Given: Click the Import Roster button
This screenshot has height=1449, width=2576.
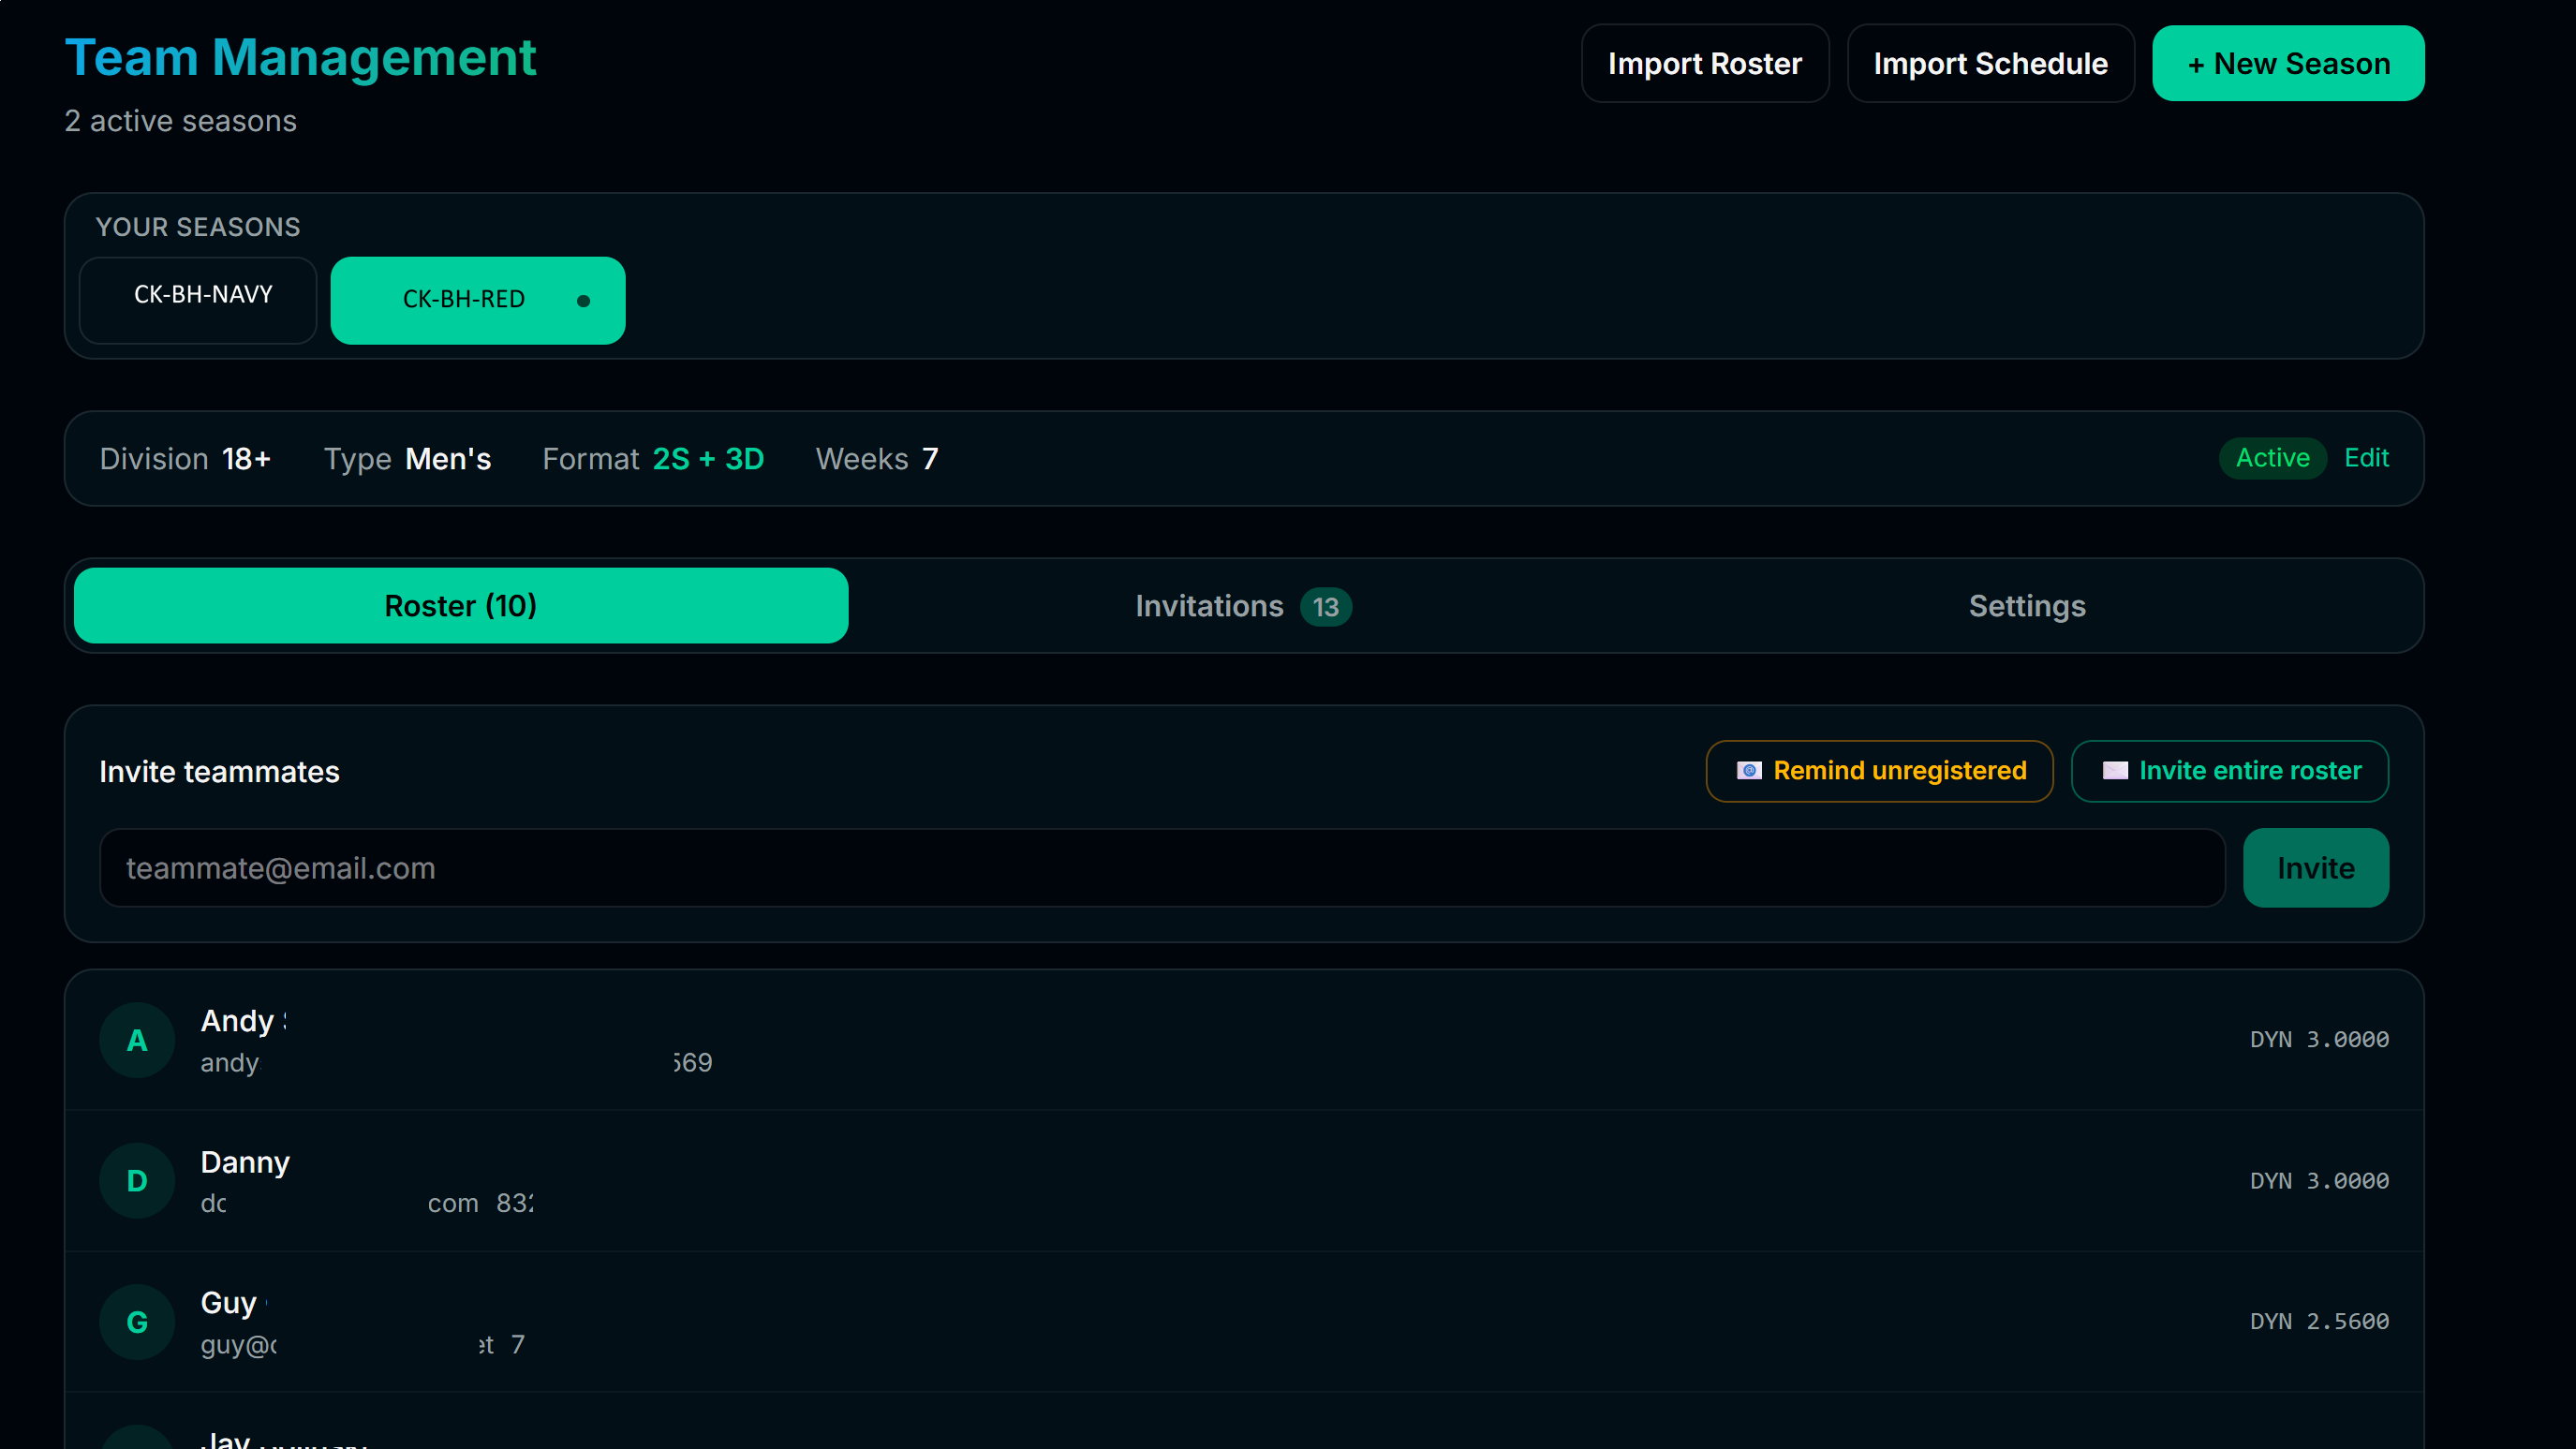Looking at the screenshot, I should tap(1704, 63).
